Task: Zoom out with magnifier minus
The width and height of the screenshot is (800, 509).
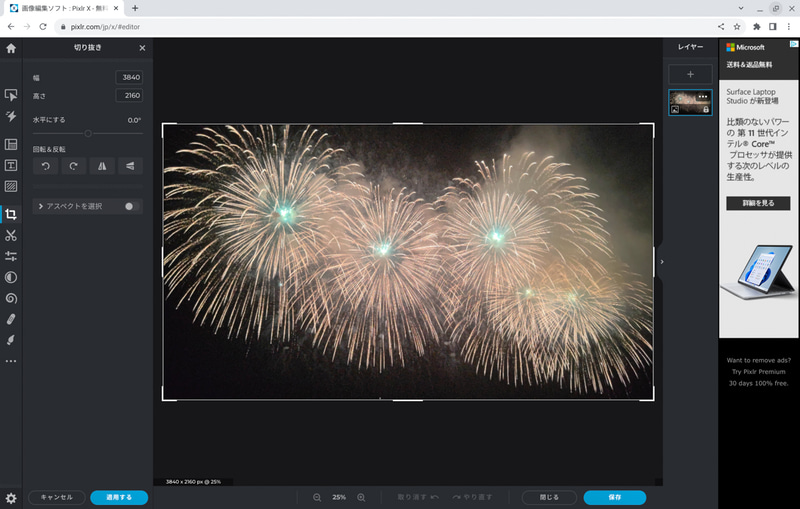Action: click(317, 497)
